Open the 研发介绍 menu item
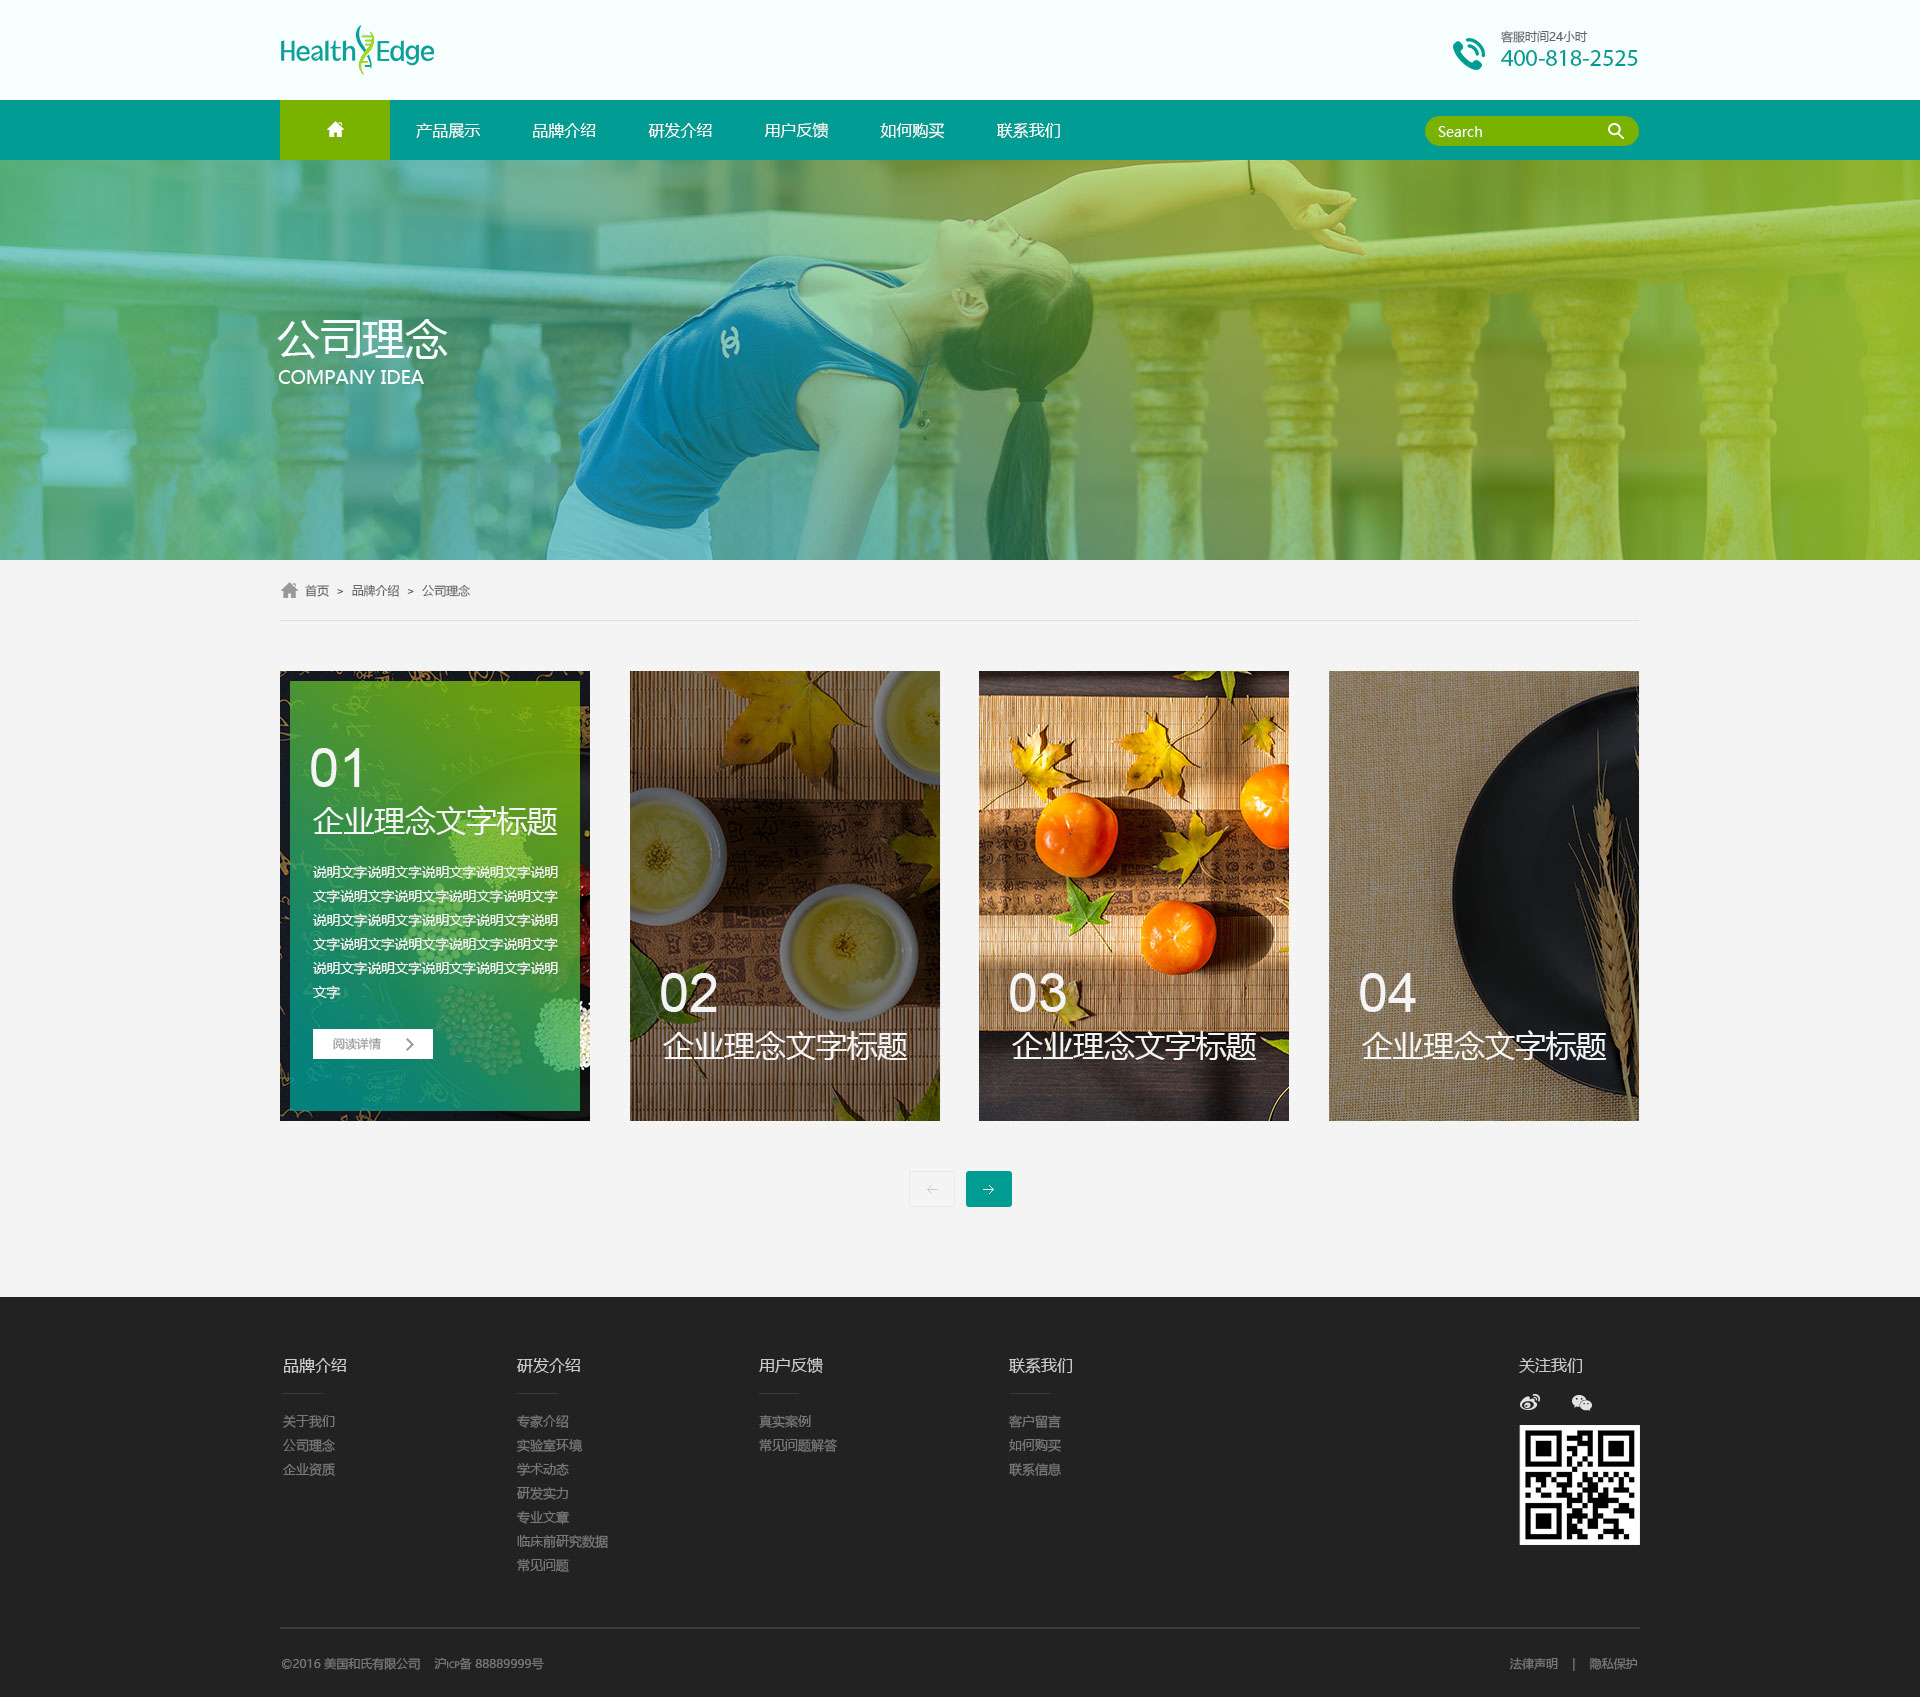The image size is (1920, 1697). click(x=680, y=131)
